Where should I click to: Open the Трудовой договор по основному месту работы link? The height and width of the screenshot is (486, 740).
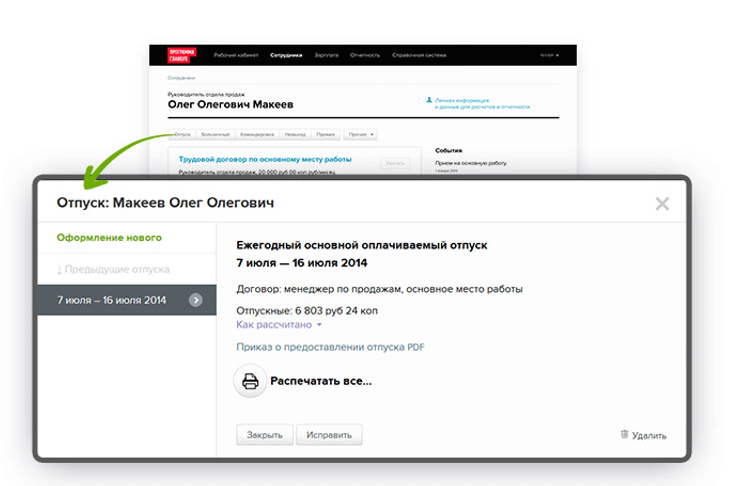(x=265, y=159)
